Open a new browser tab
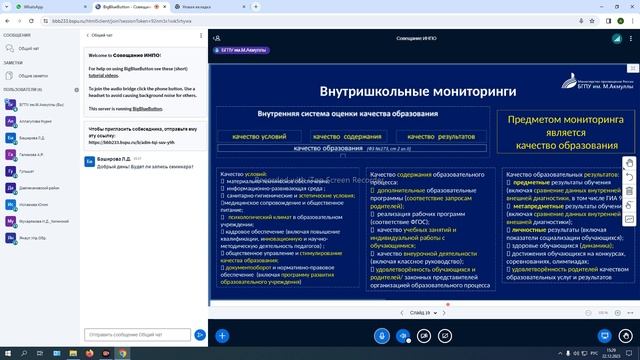 [256, 7]
